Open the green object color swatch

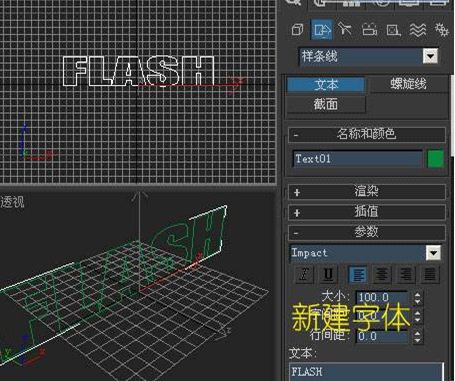[x=435, y=159]
